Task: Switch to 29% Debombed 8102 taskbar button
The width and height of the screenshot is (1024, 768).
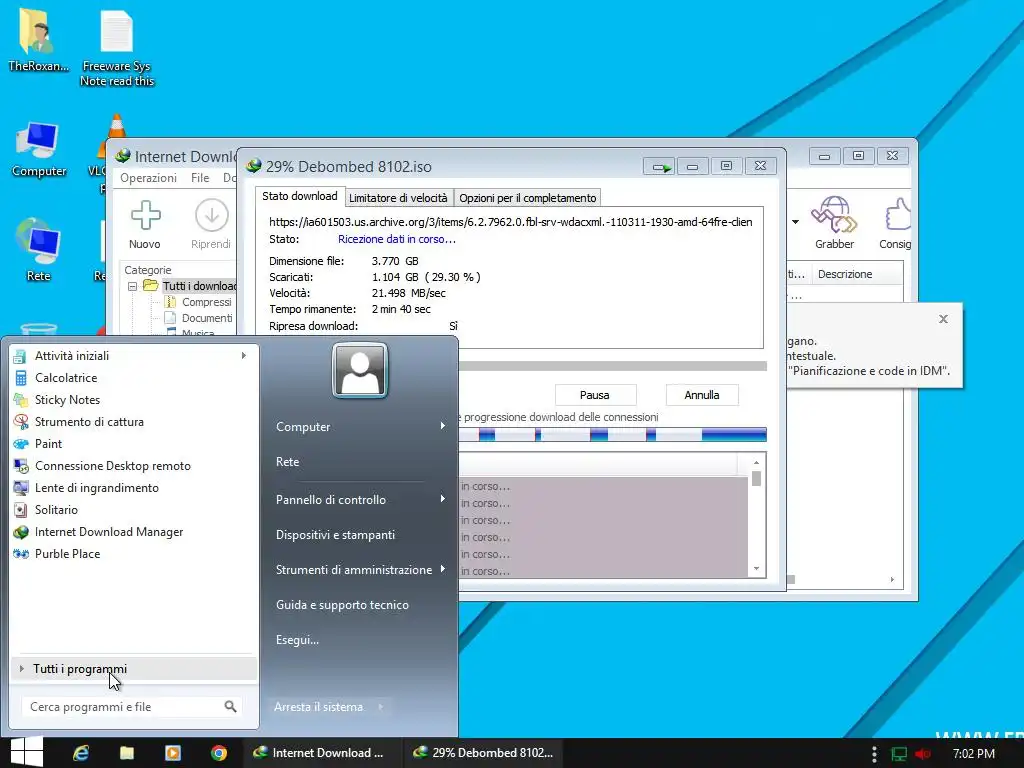Action: pos(483,753)
